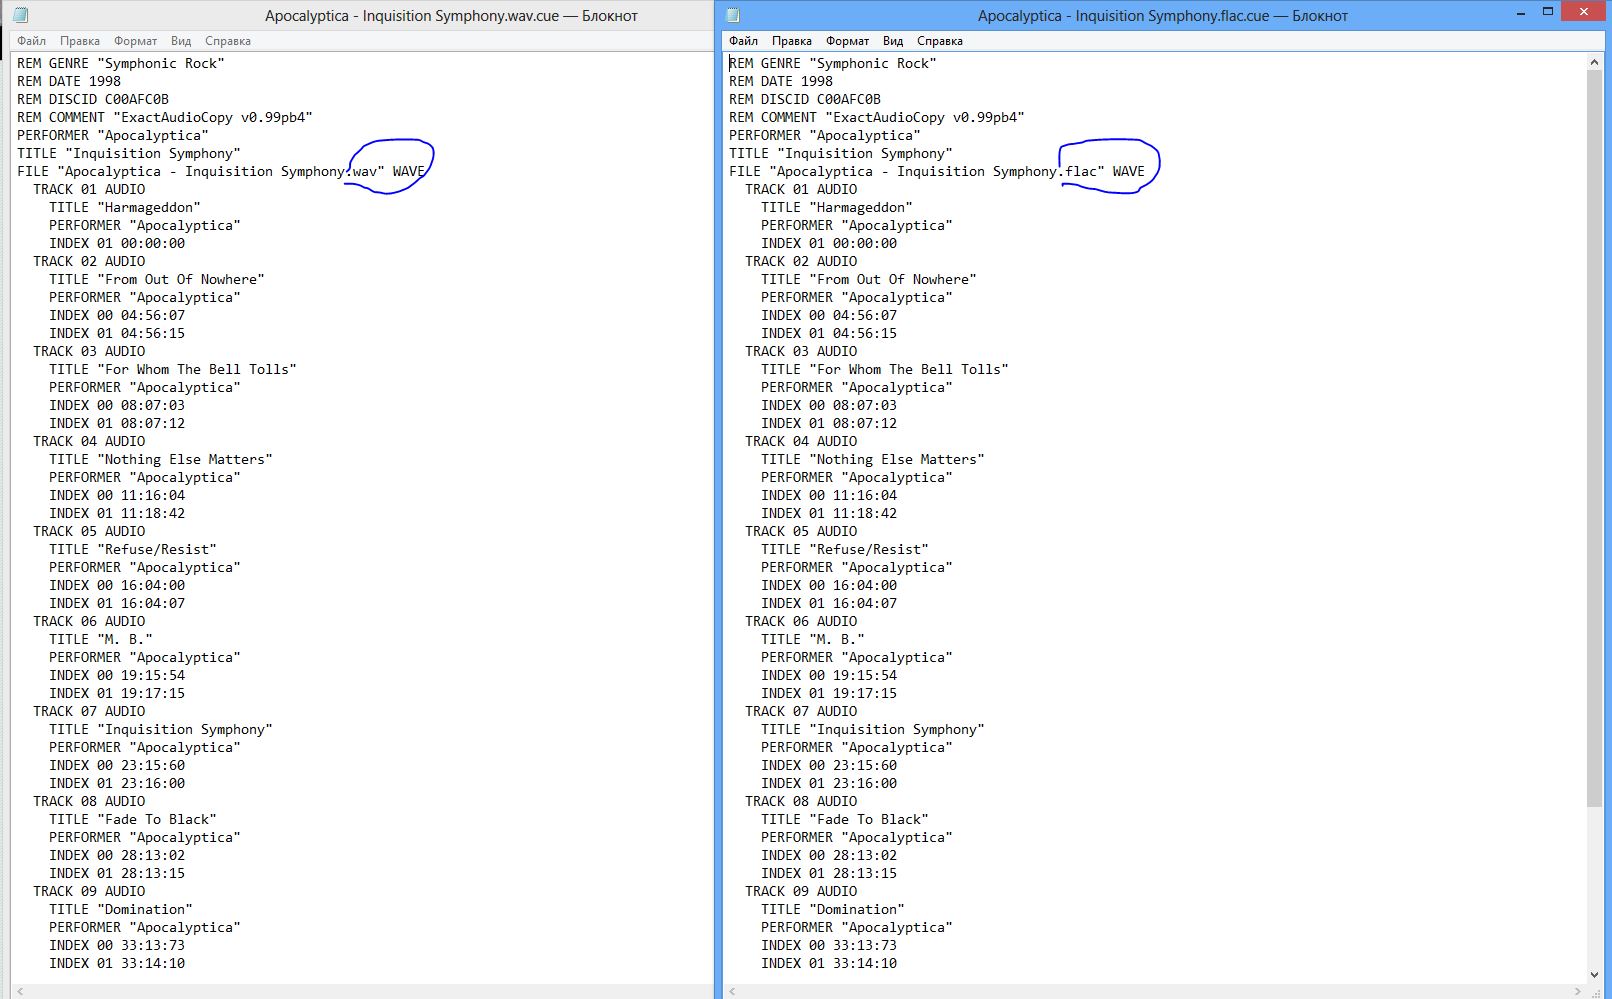Click 'REM DISCID C00AFC0B' in the wav.cue window
This screenshot has width=1612, height=999.
click(93, 100)
